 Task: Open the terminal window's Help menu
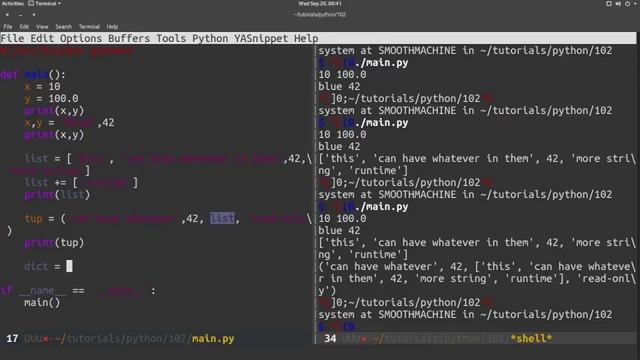point(112,27)
